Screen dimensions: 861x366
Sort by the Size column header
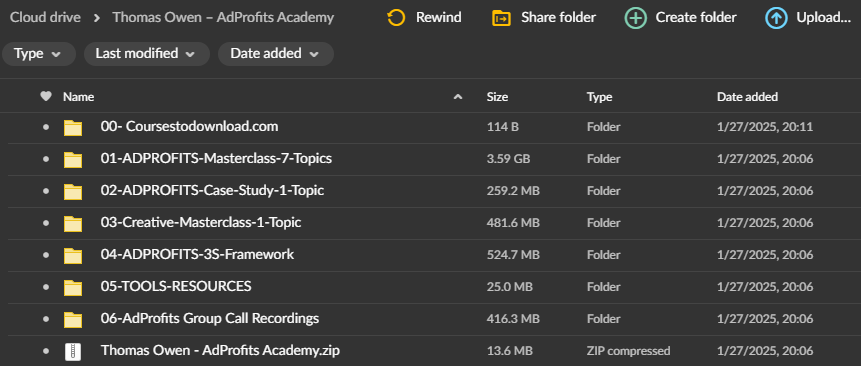497,97
